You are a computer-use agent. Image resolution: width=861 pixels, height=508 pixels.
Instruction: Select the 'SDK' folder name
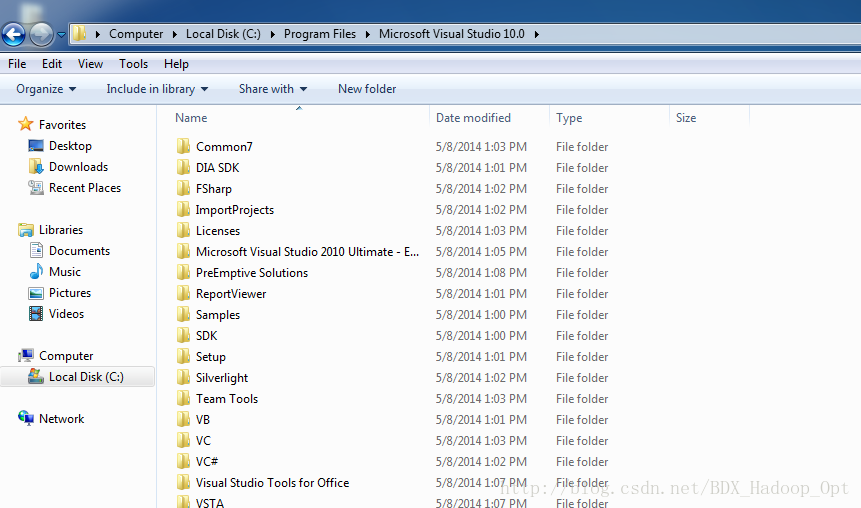pos(206,336)
